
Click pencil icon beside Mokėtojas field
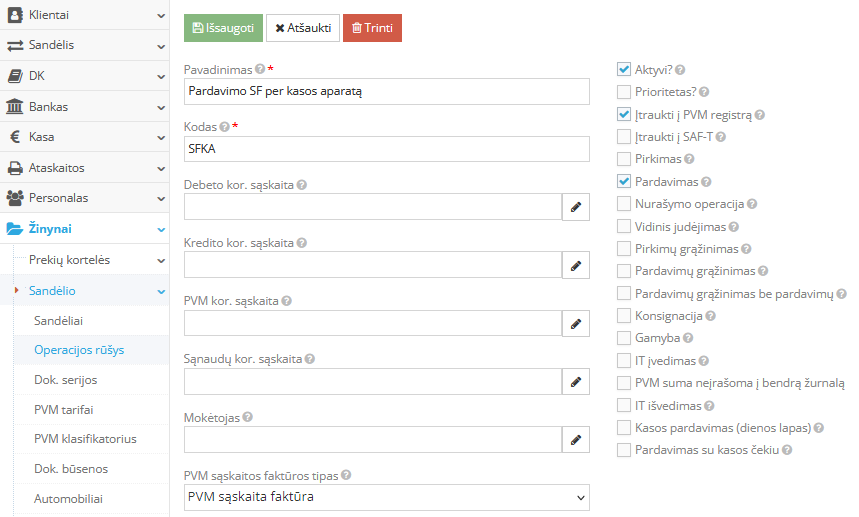pyautogui.click(x=575, y=440)
